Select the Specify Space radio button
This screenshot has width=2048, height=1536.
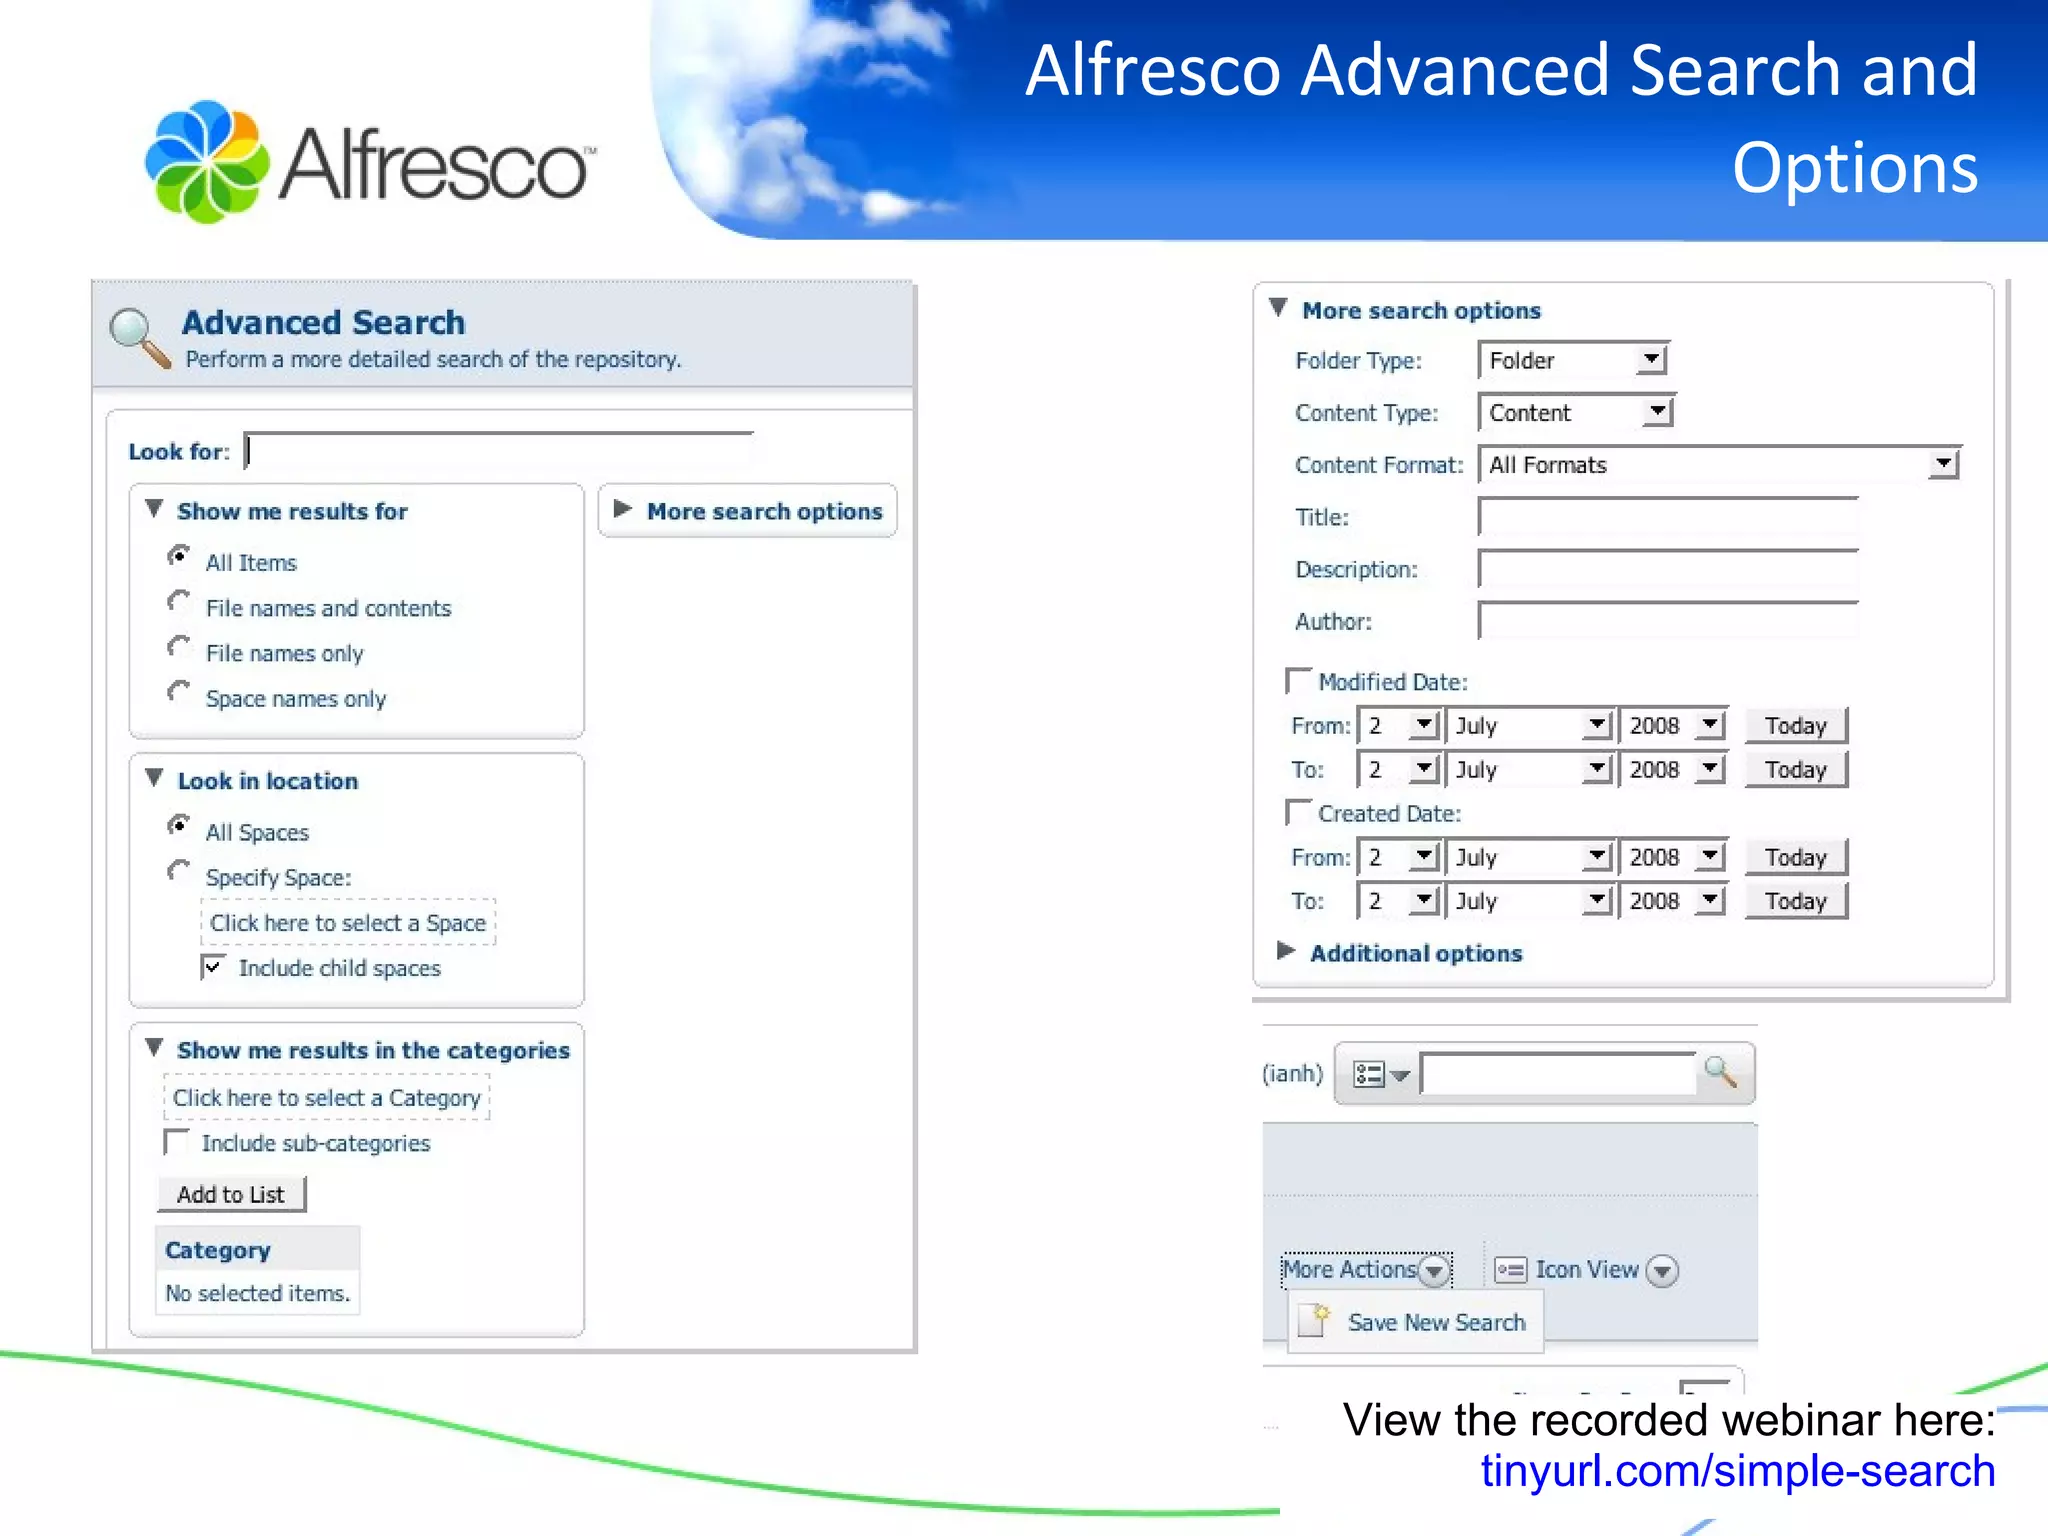click(x=179, y=871)
